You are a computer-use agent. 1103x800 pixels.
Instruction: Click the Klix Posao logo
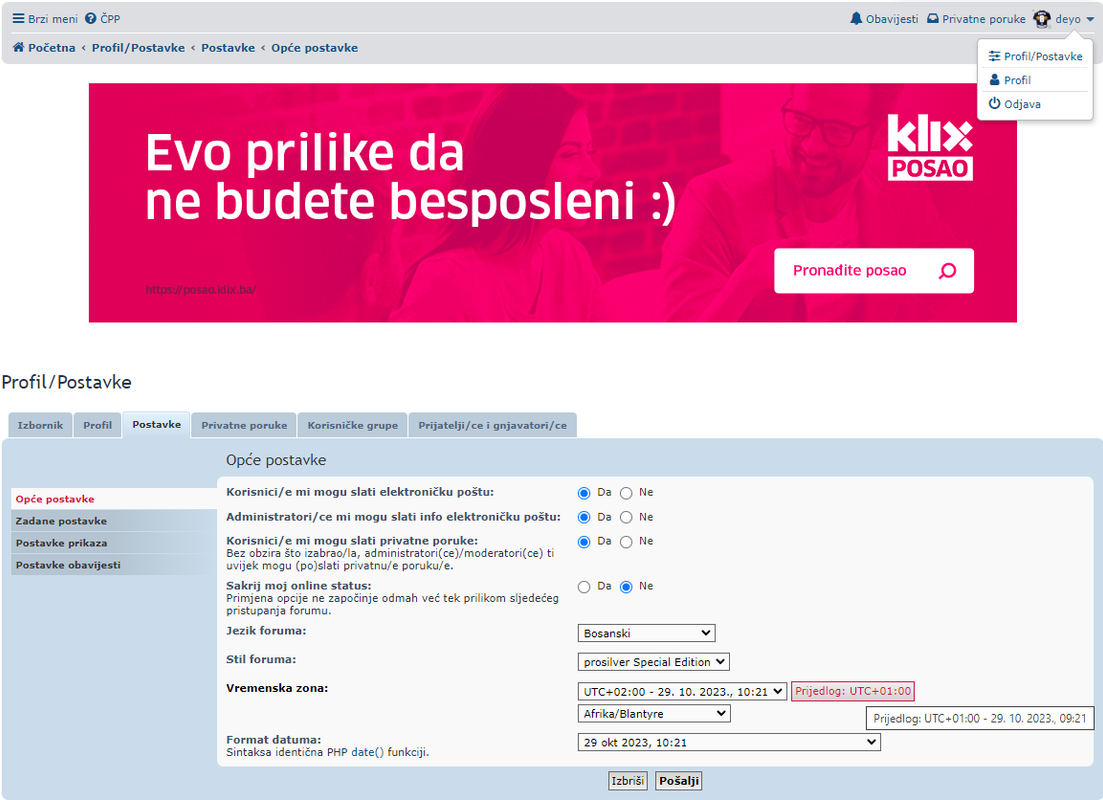(930, 148)
